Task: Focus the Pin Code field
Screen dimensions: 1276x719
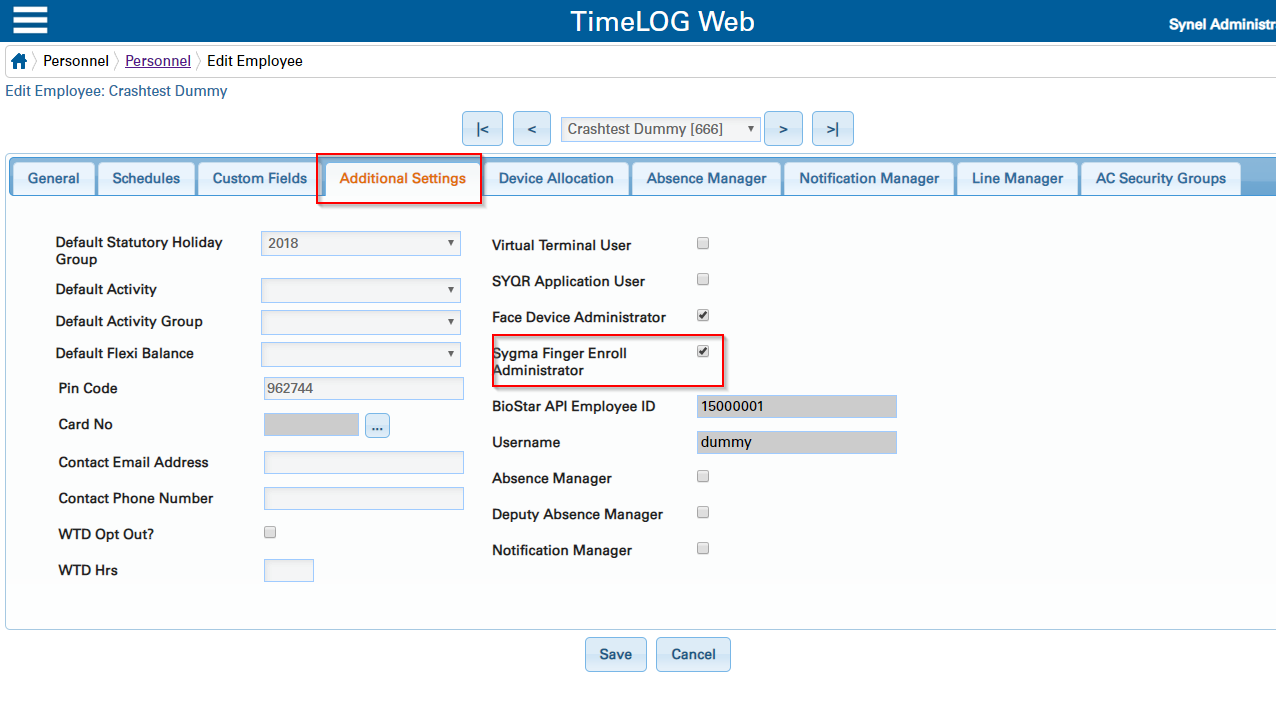Action: (364, 388)
